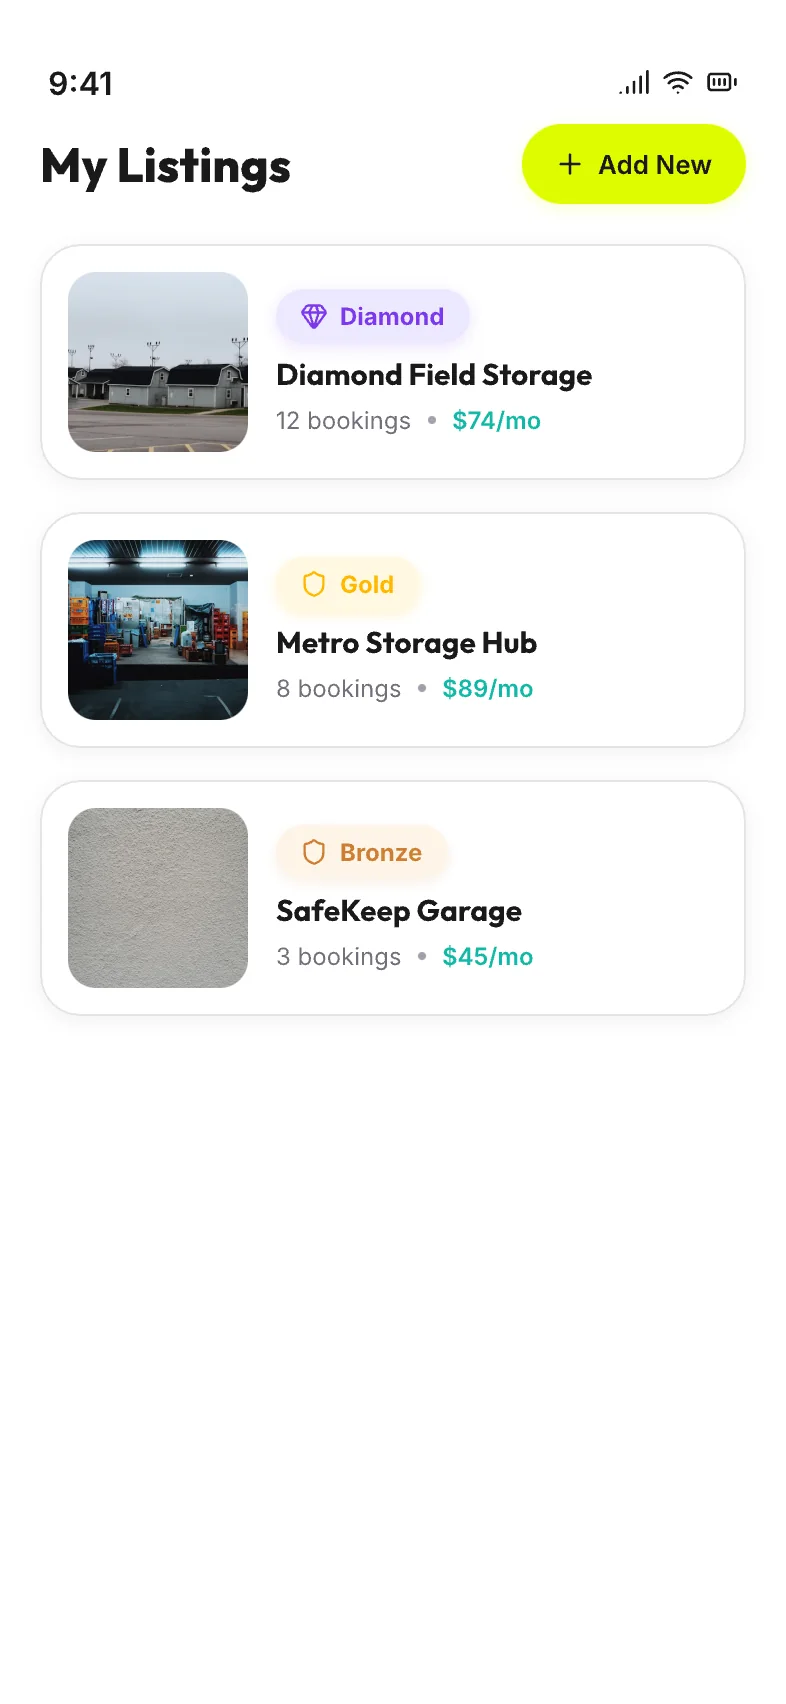Click the Add New button label
This screenshot has width=786, height=1704.
655,165
